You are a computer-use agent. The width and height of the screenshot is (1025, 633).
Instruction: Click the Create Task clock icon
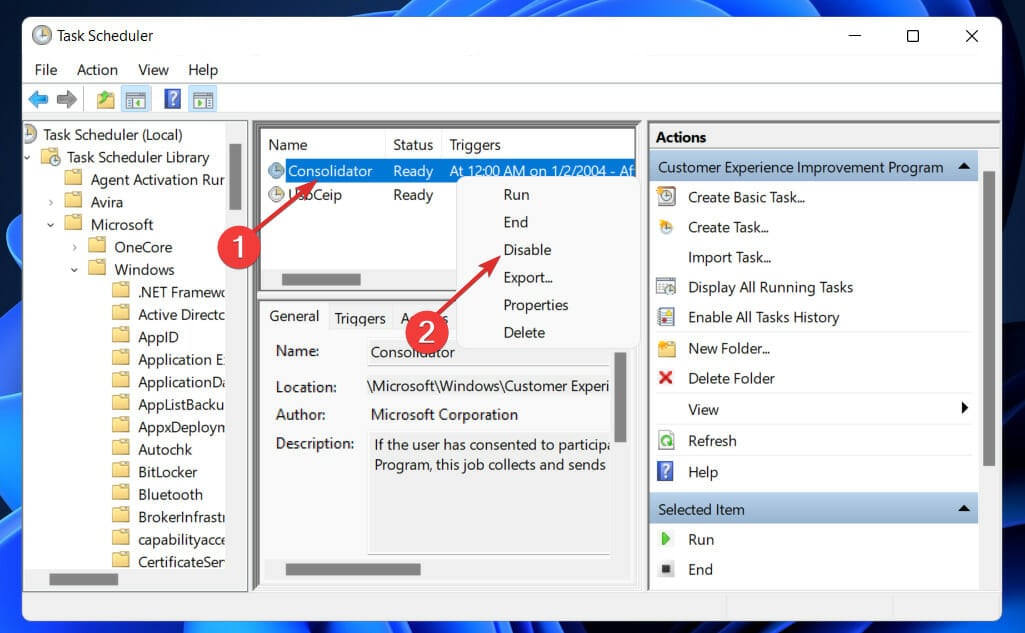coord(666,227)
